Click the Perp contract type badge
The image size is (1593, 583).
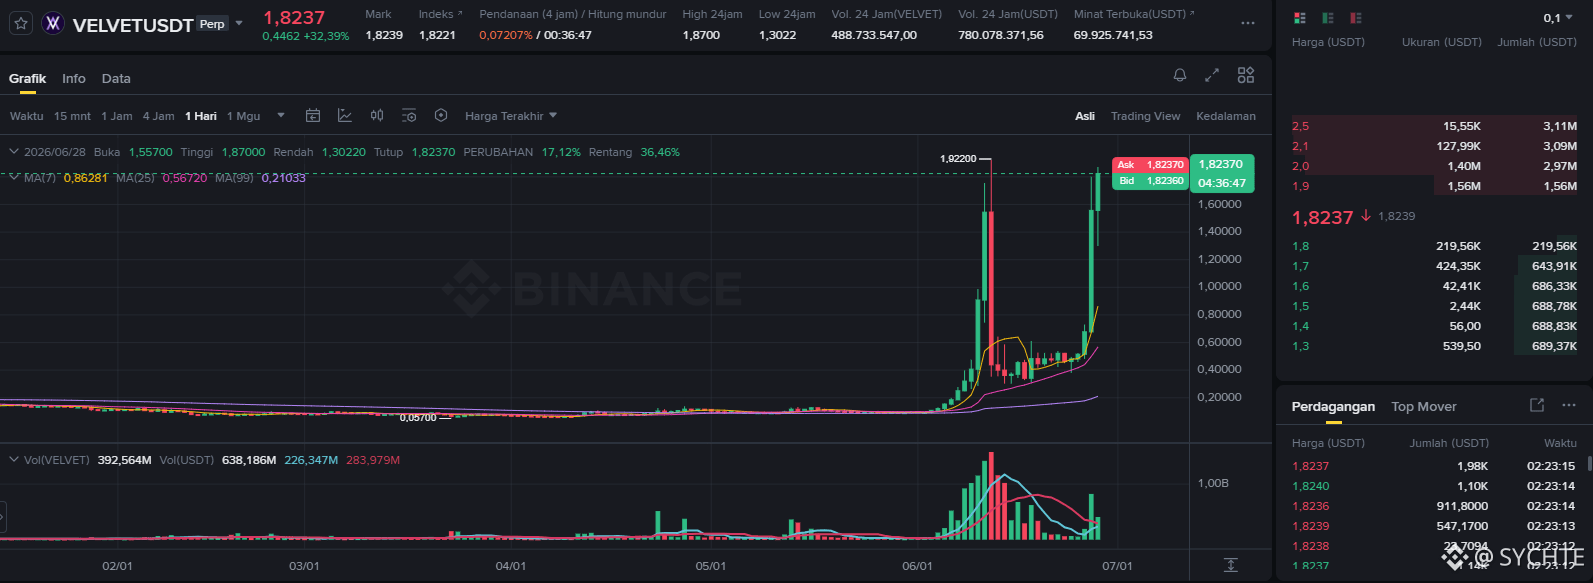(x=213, y=24)
